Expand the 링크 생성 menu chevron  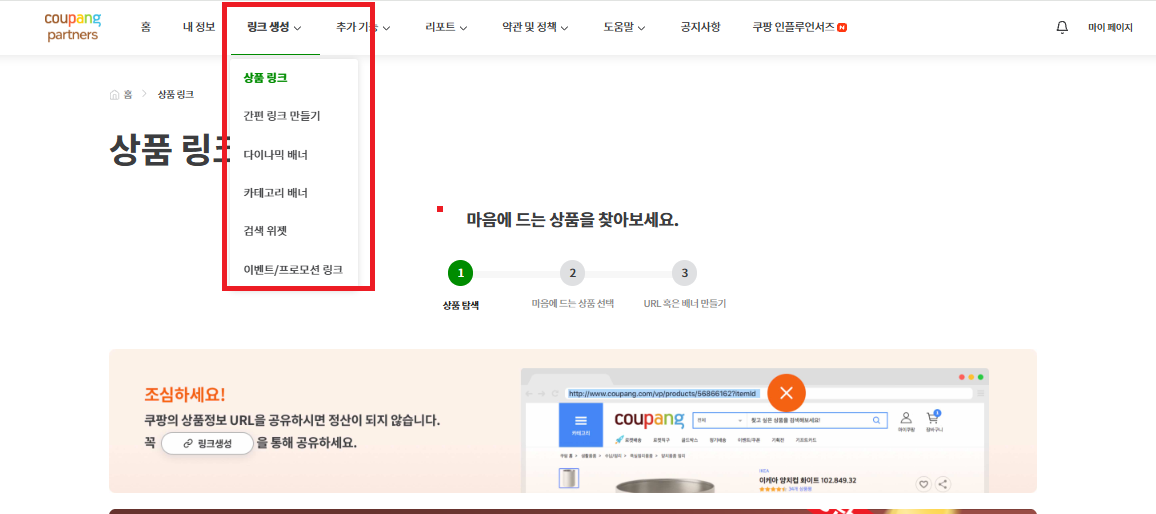click(x=298, y=29)
